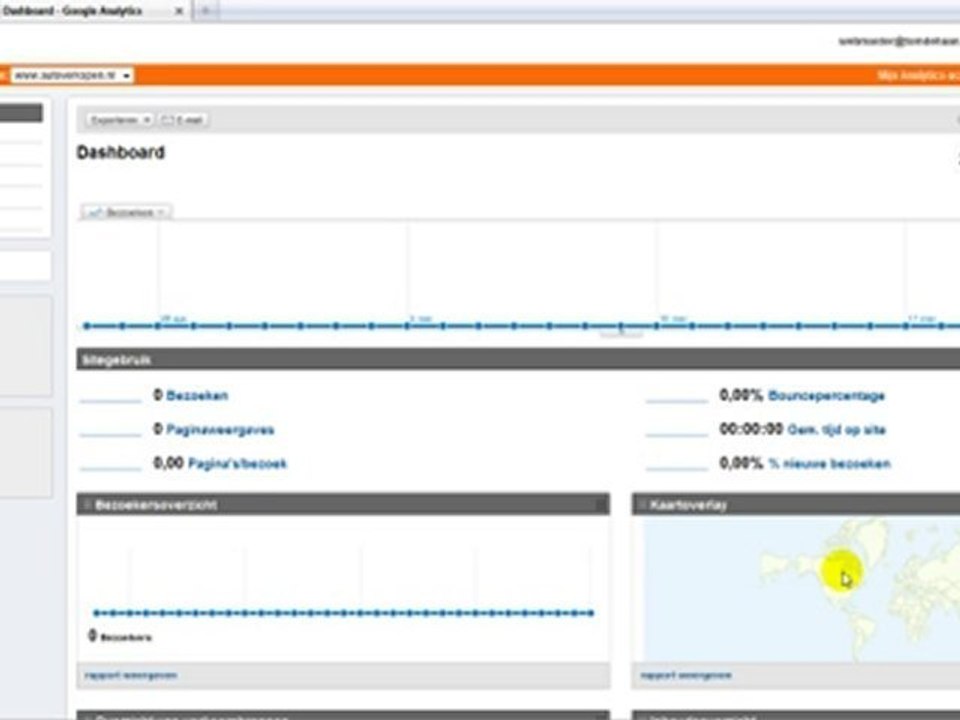Click the 0 Bezoekers label in Bezoekersoverzicht
960x720 pixels.
(x=120, y=636)
